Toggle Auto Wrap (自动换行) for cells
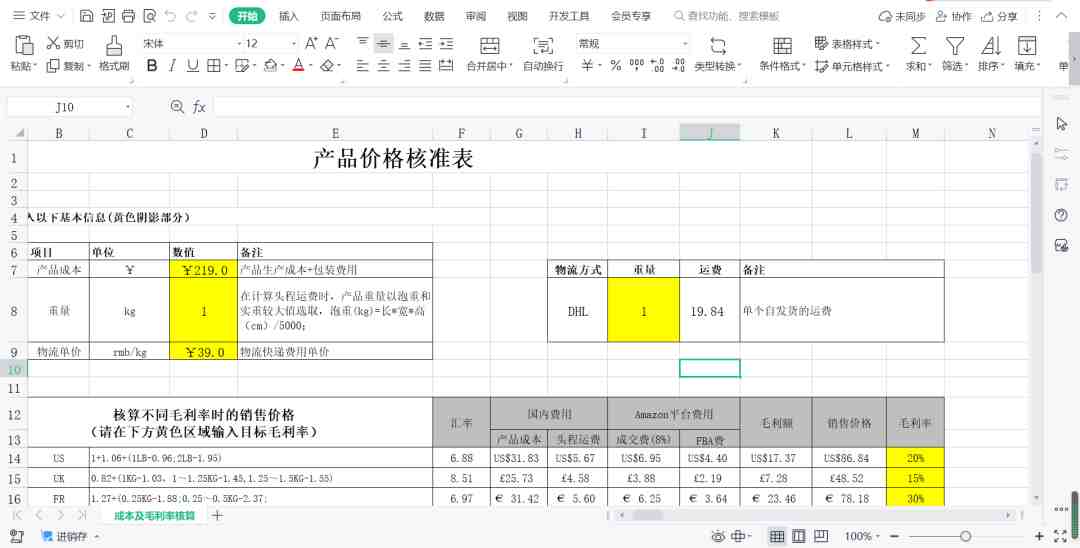1080x548 pixels. (543, 45)
